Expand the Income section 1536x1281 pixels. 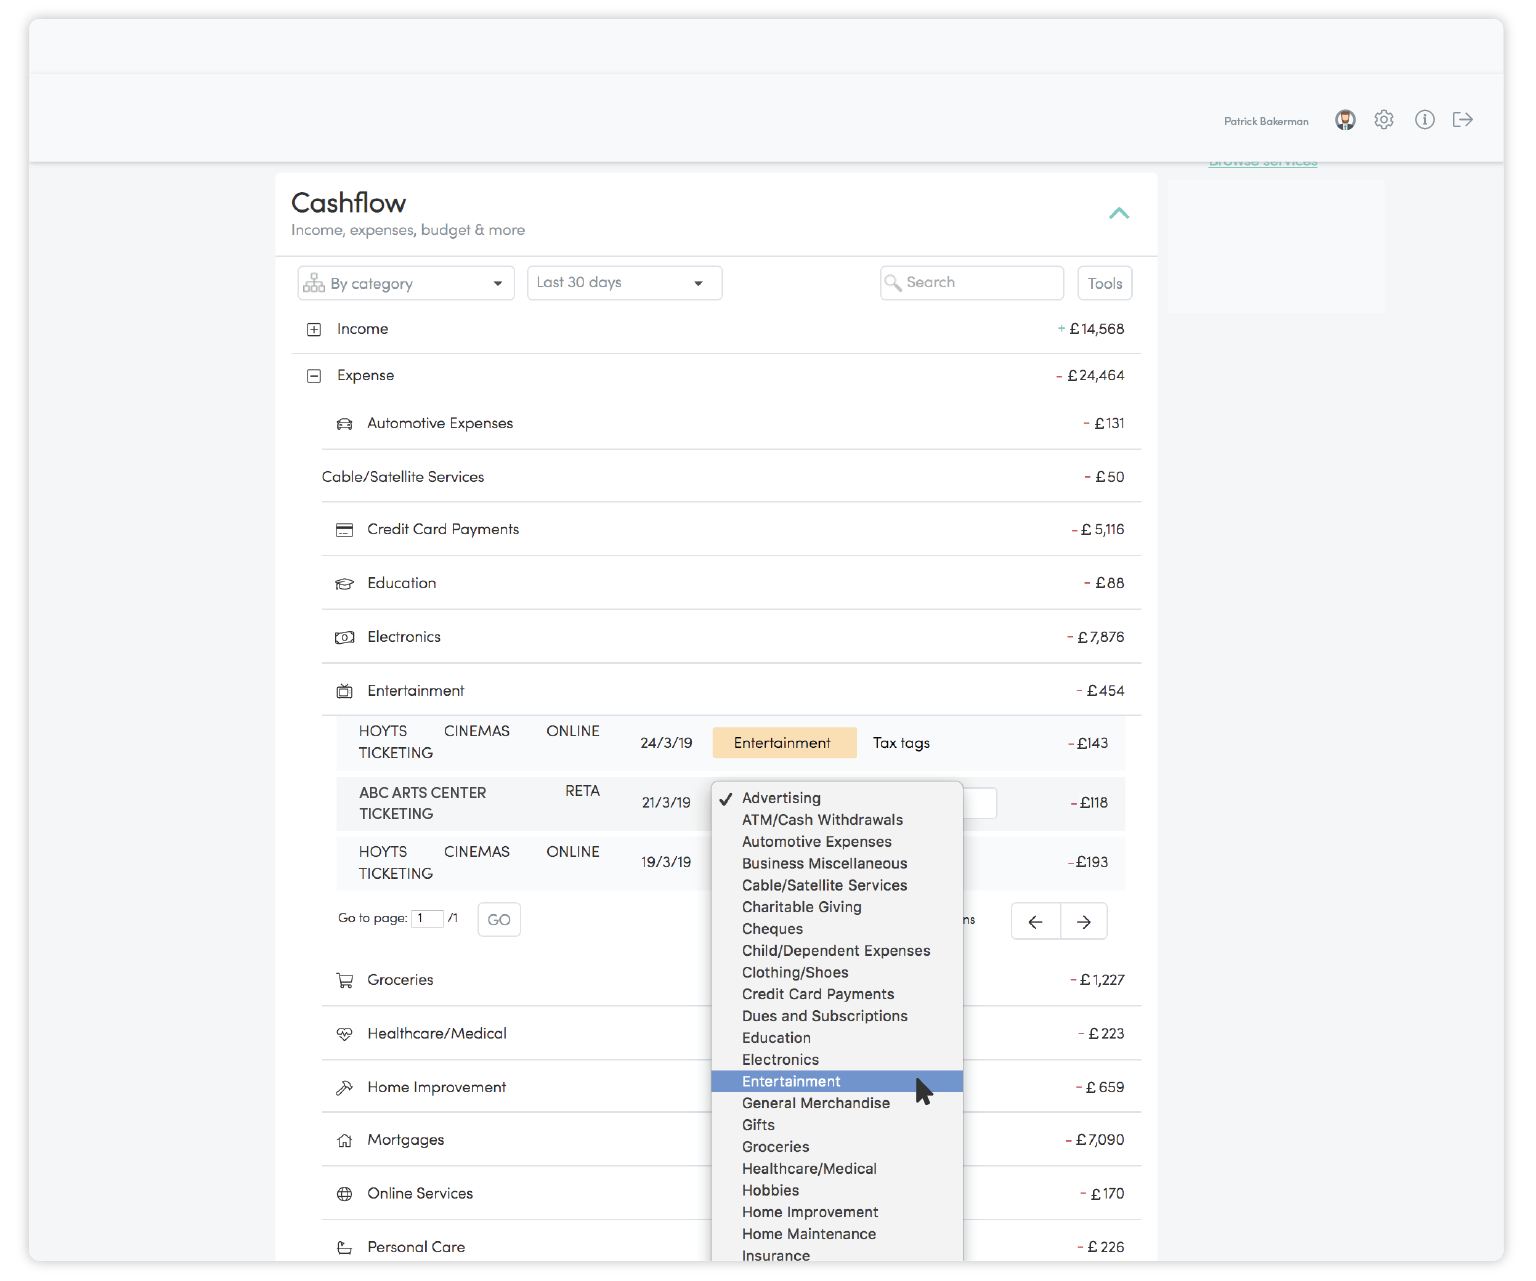click(x=314, y=329)
